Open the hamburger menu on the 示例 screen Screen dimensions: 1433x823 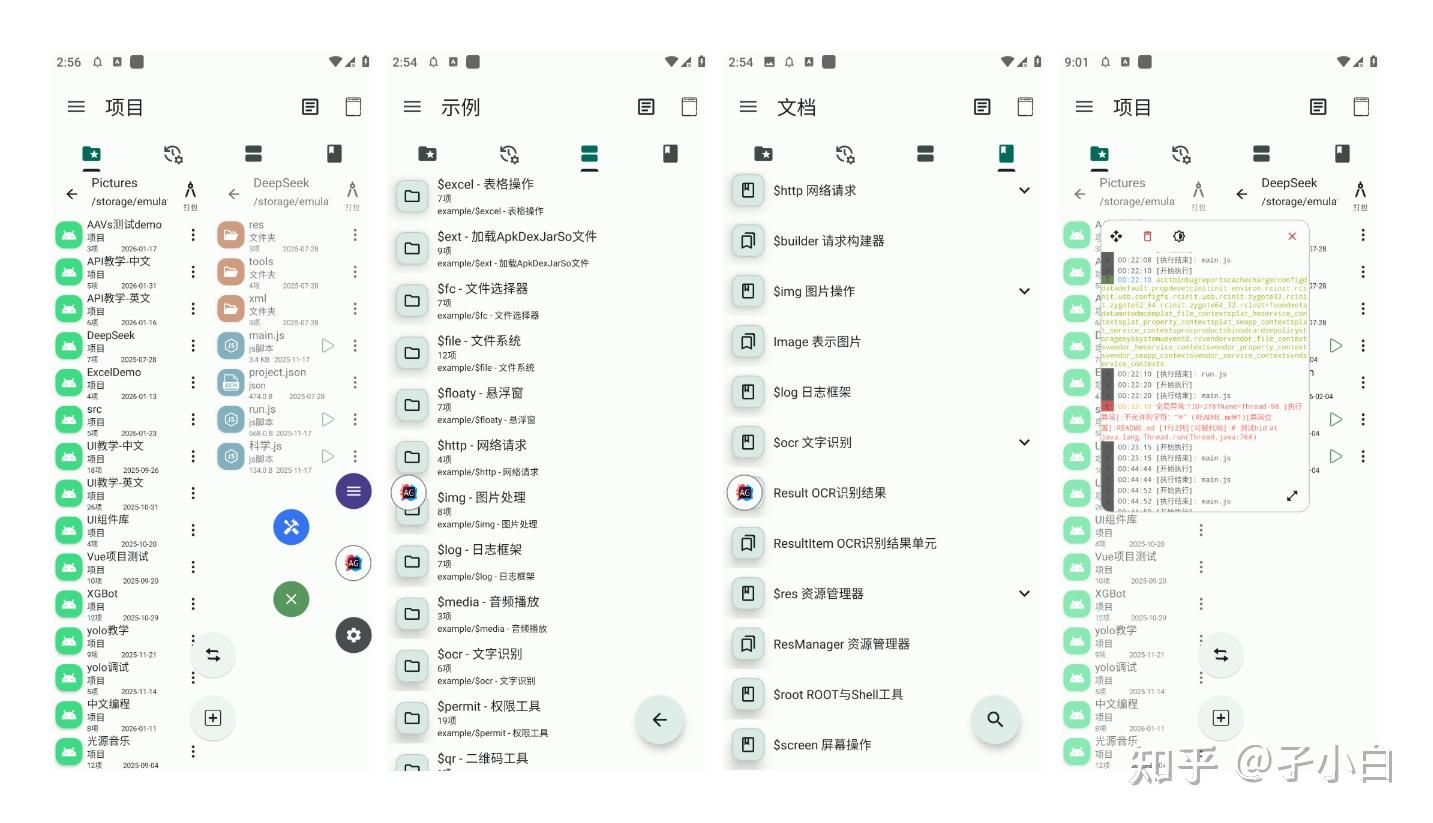point(412,107)
